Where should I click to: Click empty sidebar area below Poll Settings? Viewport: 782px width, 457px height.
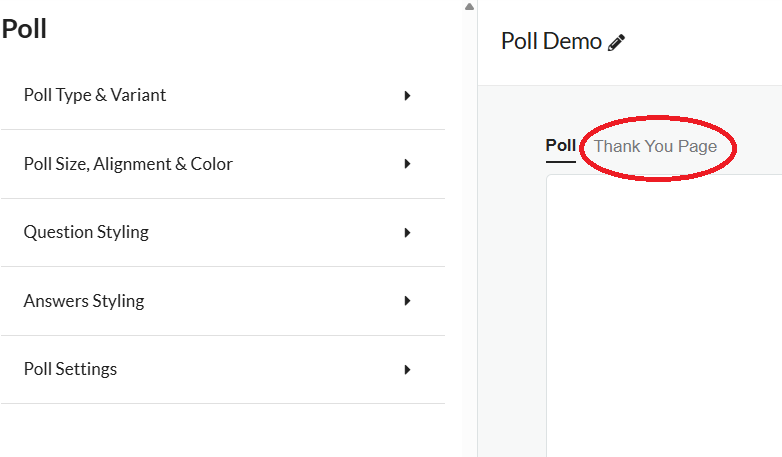pos(222,430)
